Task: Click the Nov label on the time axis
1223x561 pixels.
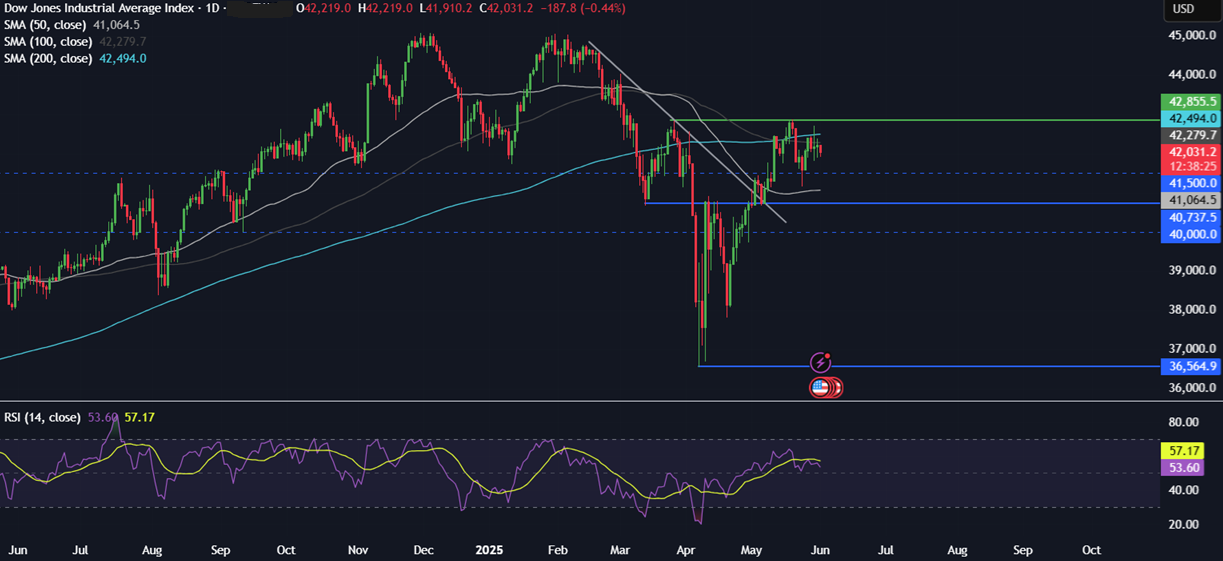Action: pos(359,550)
